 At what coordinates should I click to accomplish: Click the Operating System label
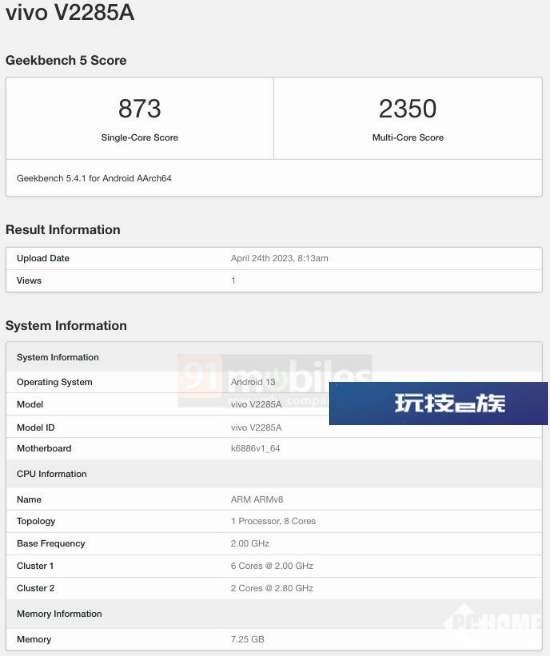pos(54,382)
